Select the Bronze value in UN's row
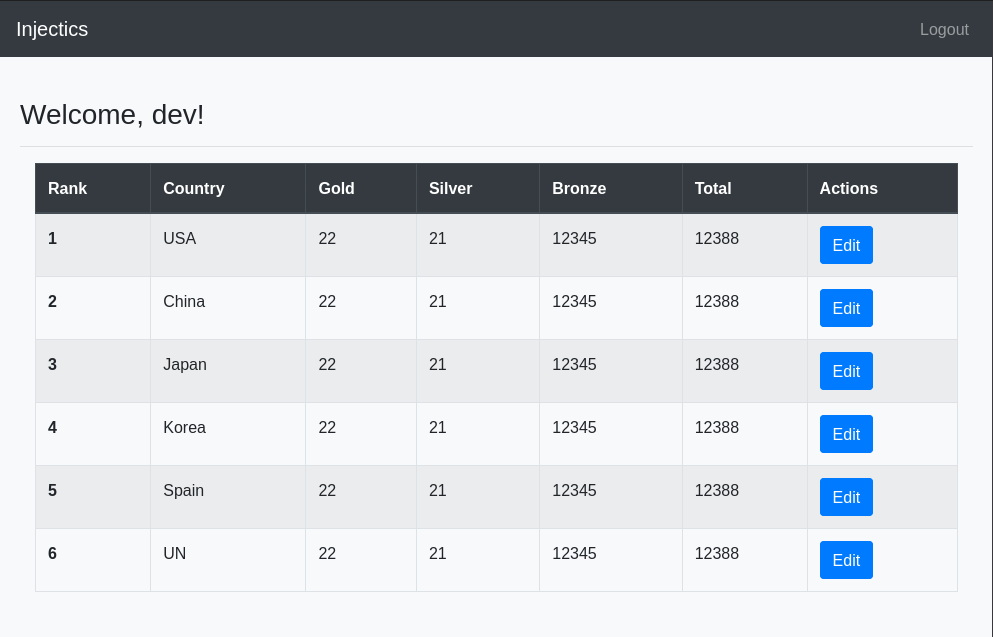The image size is (993, 637). (x=574, y=554)
